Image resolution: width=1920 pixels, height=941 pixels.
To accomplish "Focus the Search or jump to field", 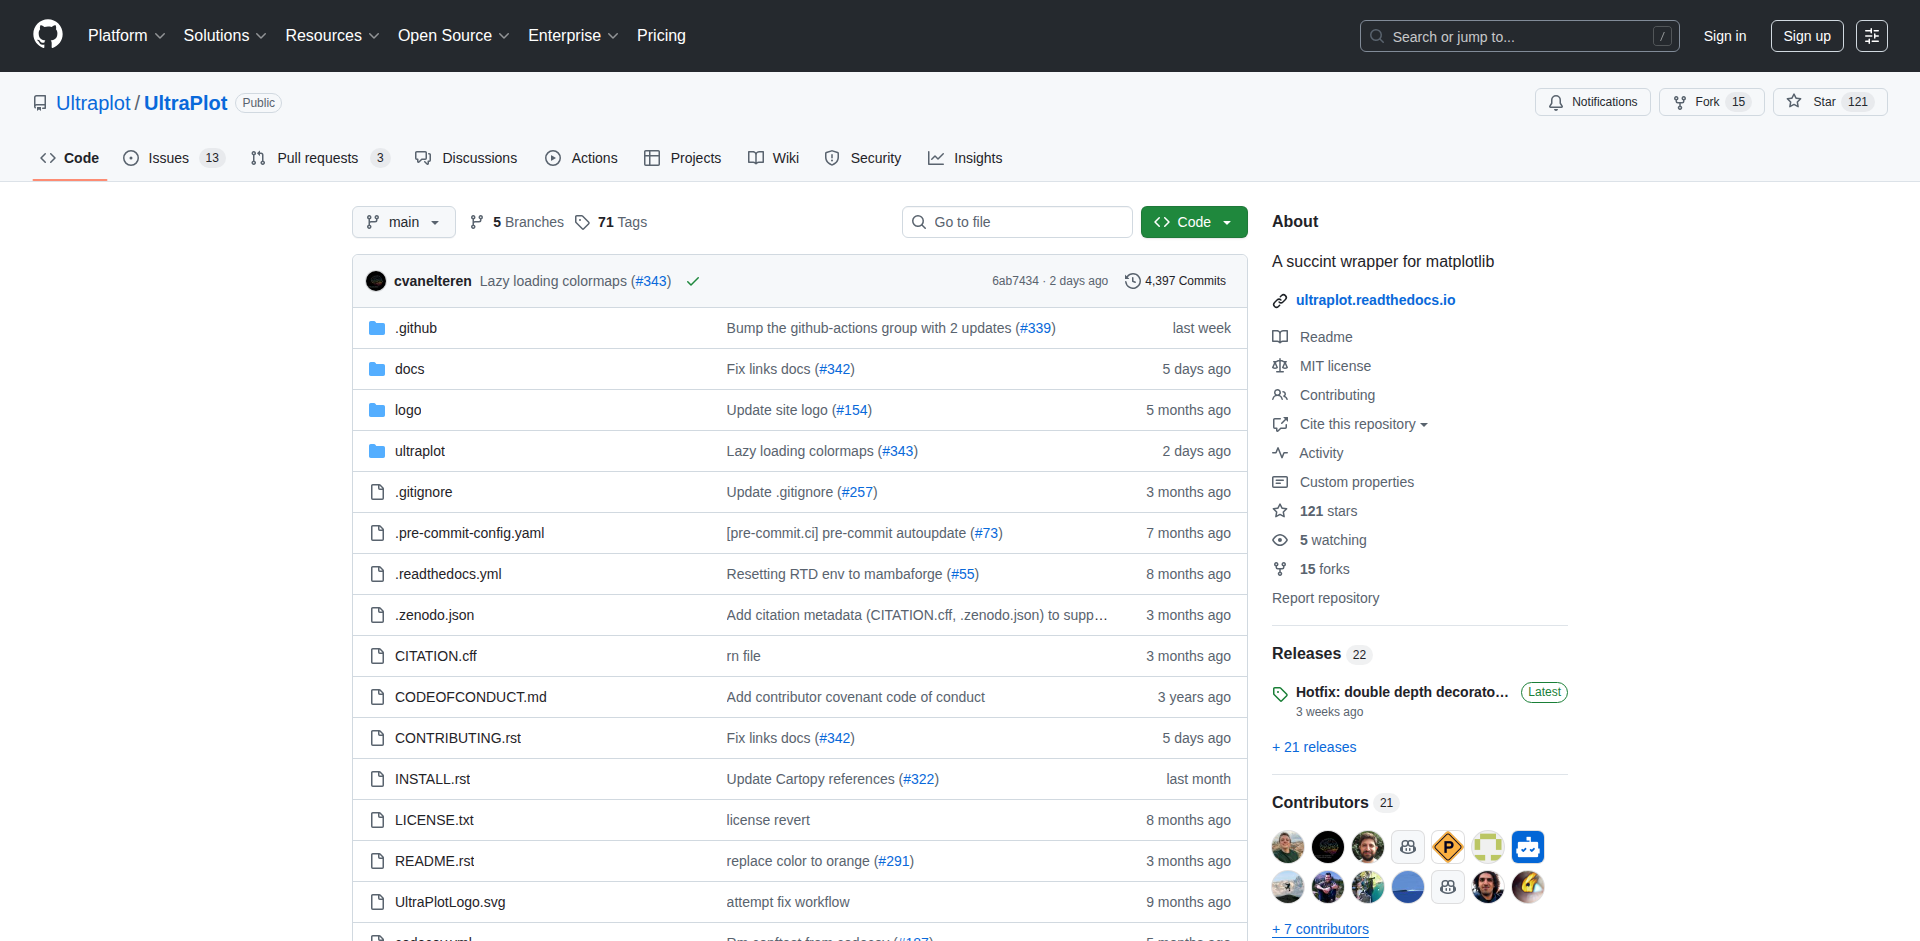I will tap(1519, 36).
